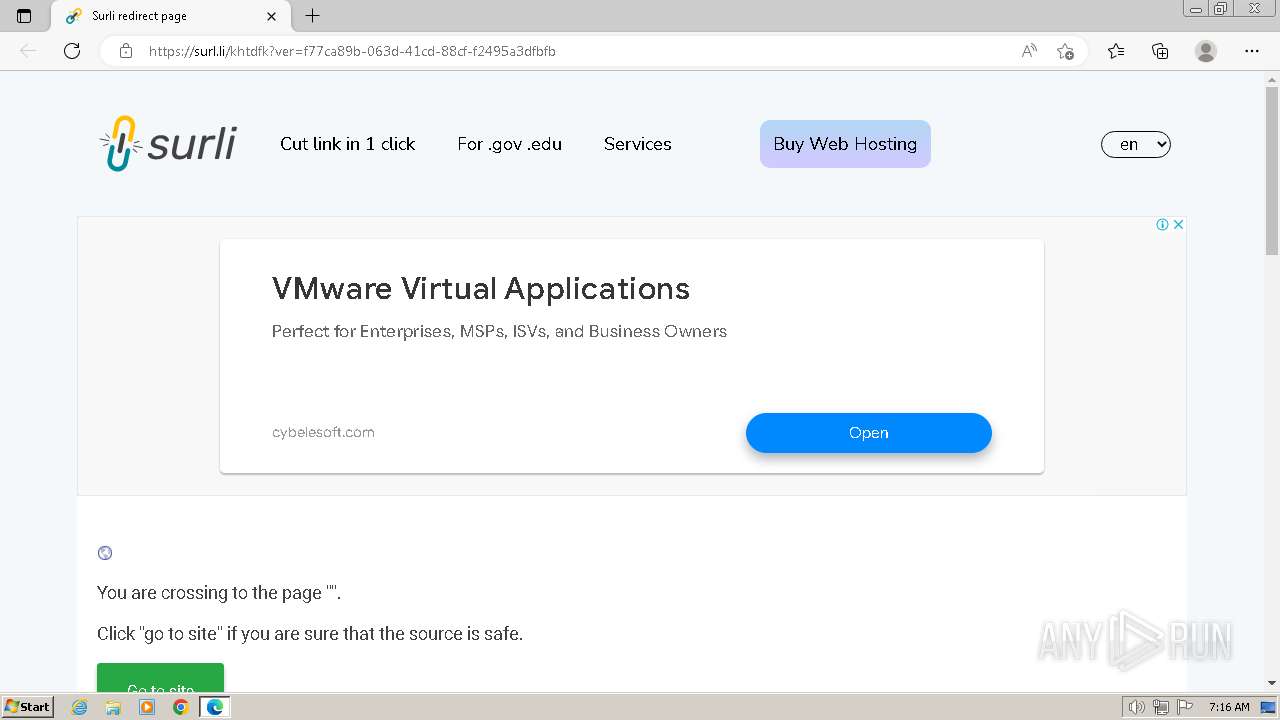
Task: Click Buy Web Hosting button
Action: (845, 144)
